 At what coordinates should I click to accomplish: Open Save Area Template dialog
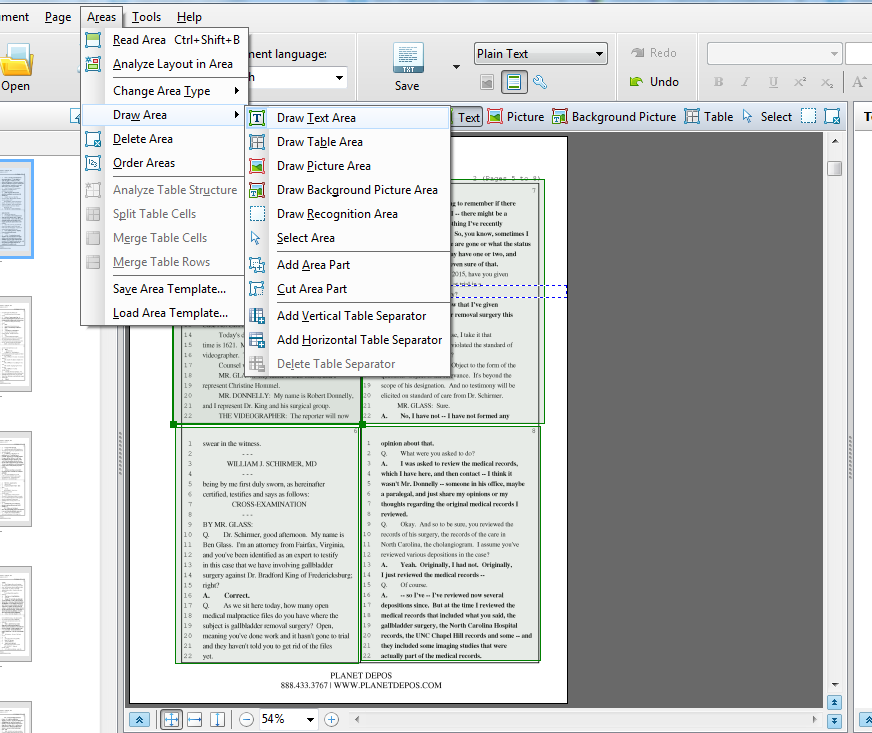pyautogui.click(x=164, y=289)
